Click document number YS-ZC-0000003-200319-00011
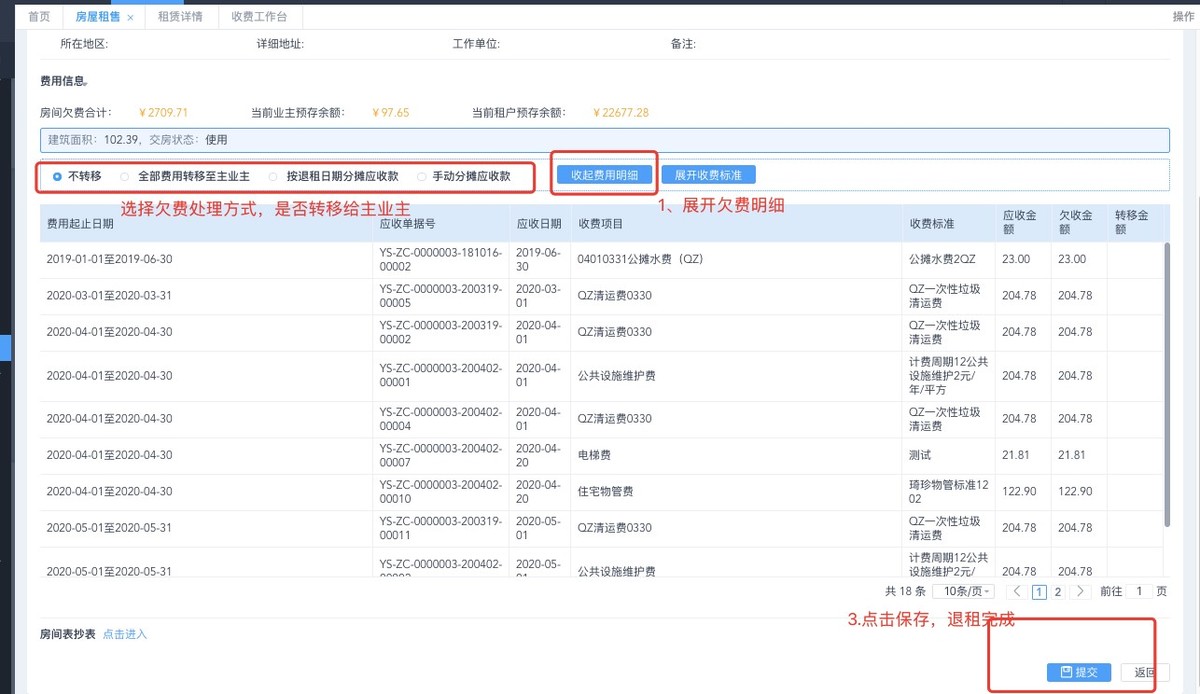The width and height of the screenshot is (1200, 694). (x=441, y=528)
